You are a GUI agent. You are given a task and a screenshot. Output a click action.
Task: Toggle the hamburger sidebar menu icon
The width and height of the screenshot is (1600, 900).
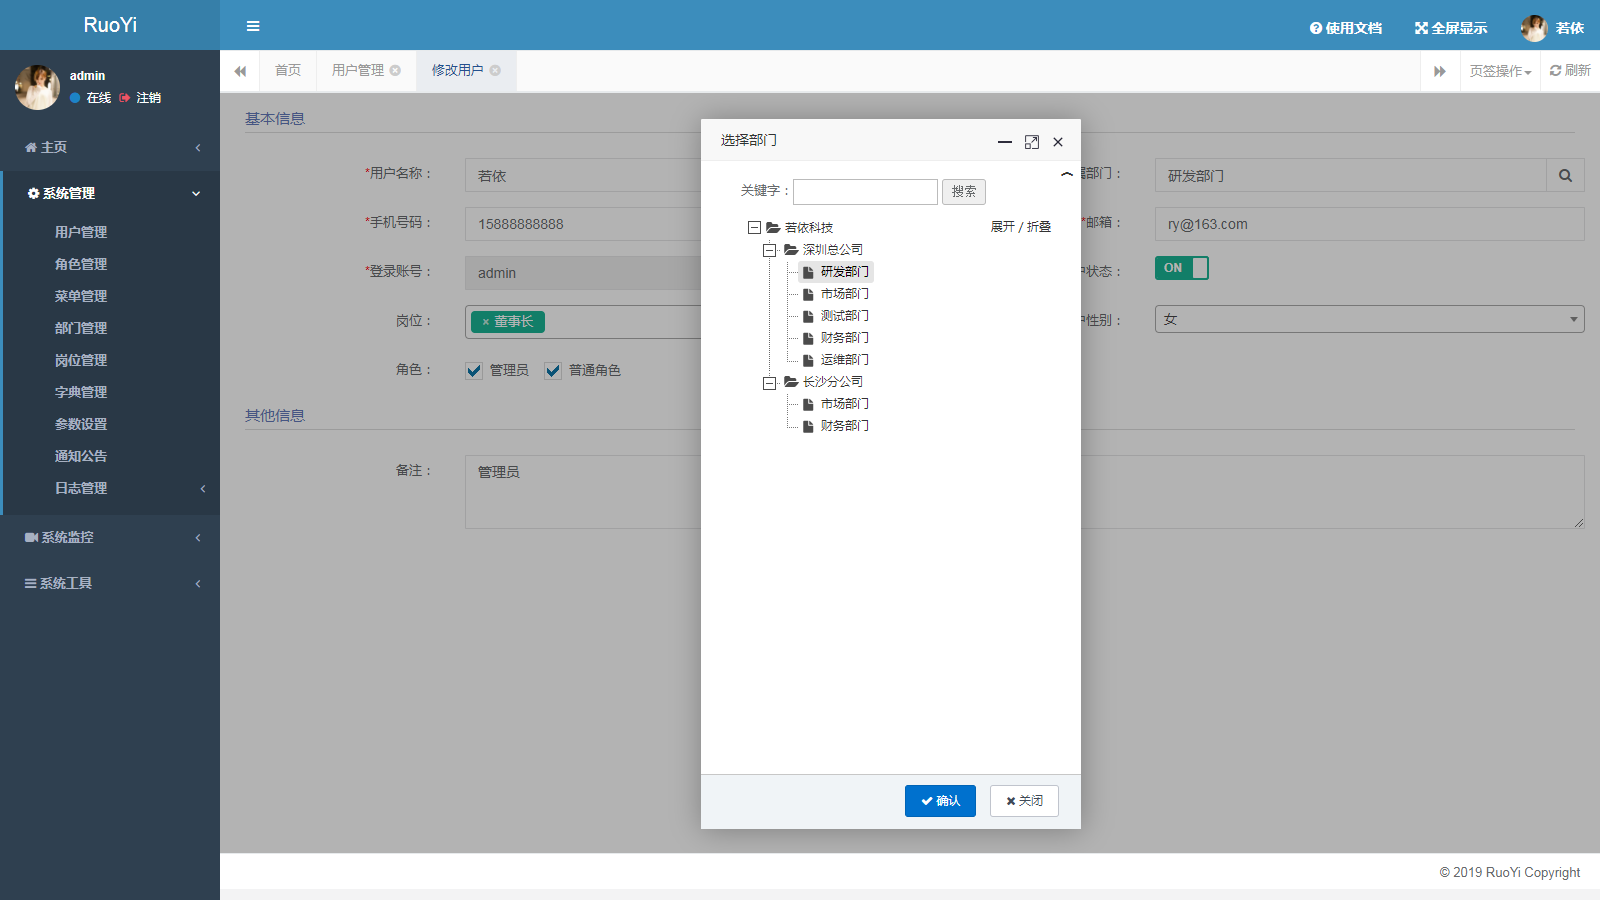pos(253,26)
